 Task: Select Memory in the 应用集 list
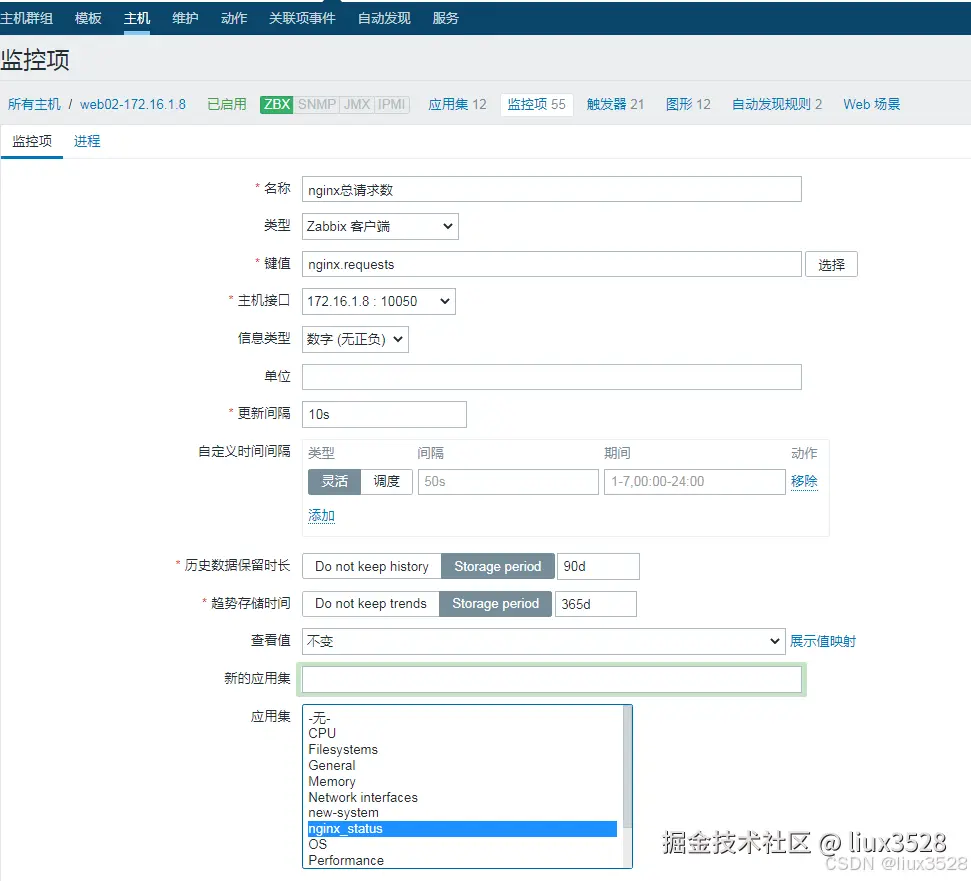463,782
